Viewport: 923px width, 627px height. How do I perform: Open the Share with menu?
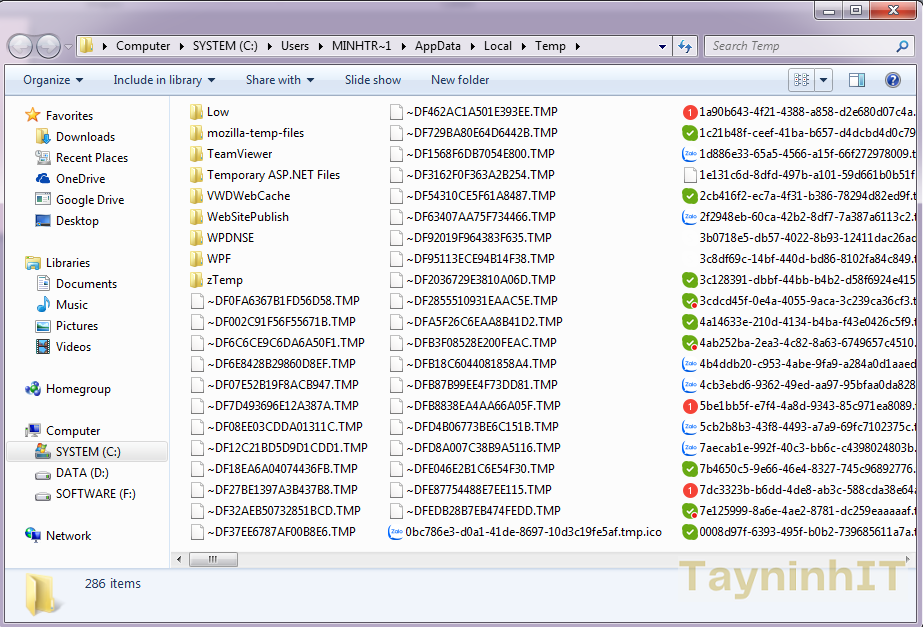pyautogui.click(x=279, y=80)
